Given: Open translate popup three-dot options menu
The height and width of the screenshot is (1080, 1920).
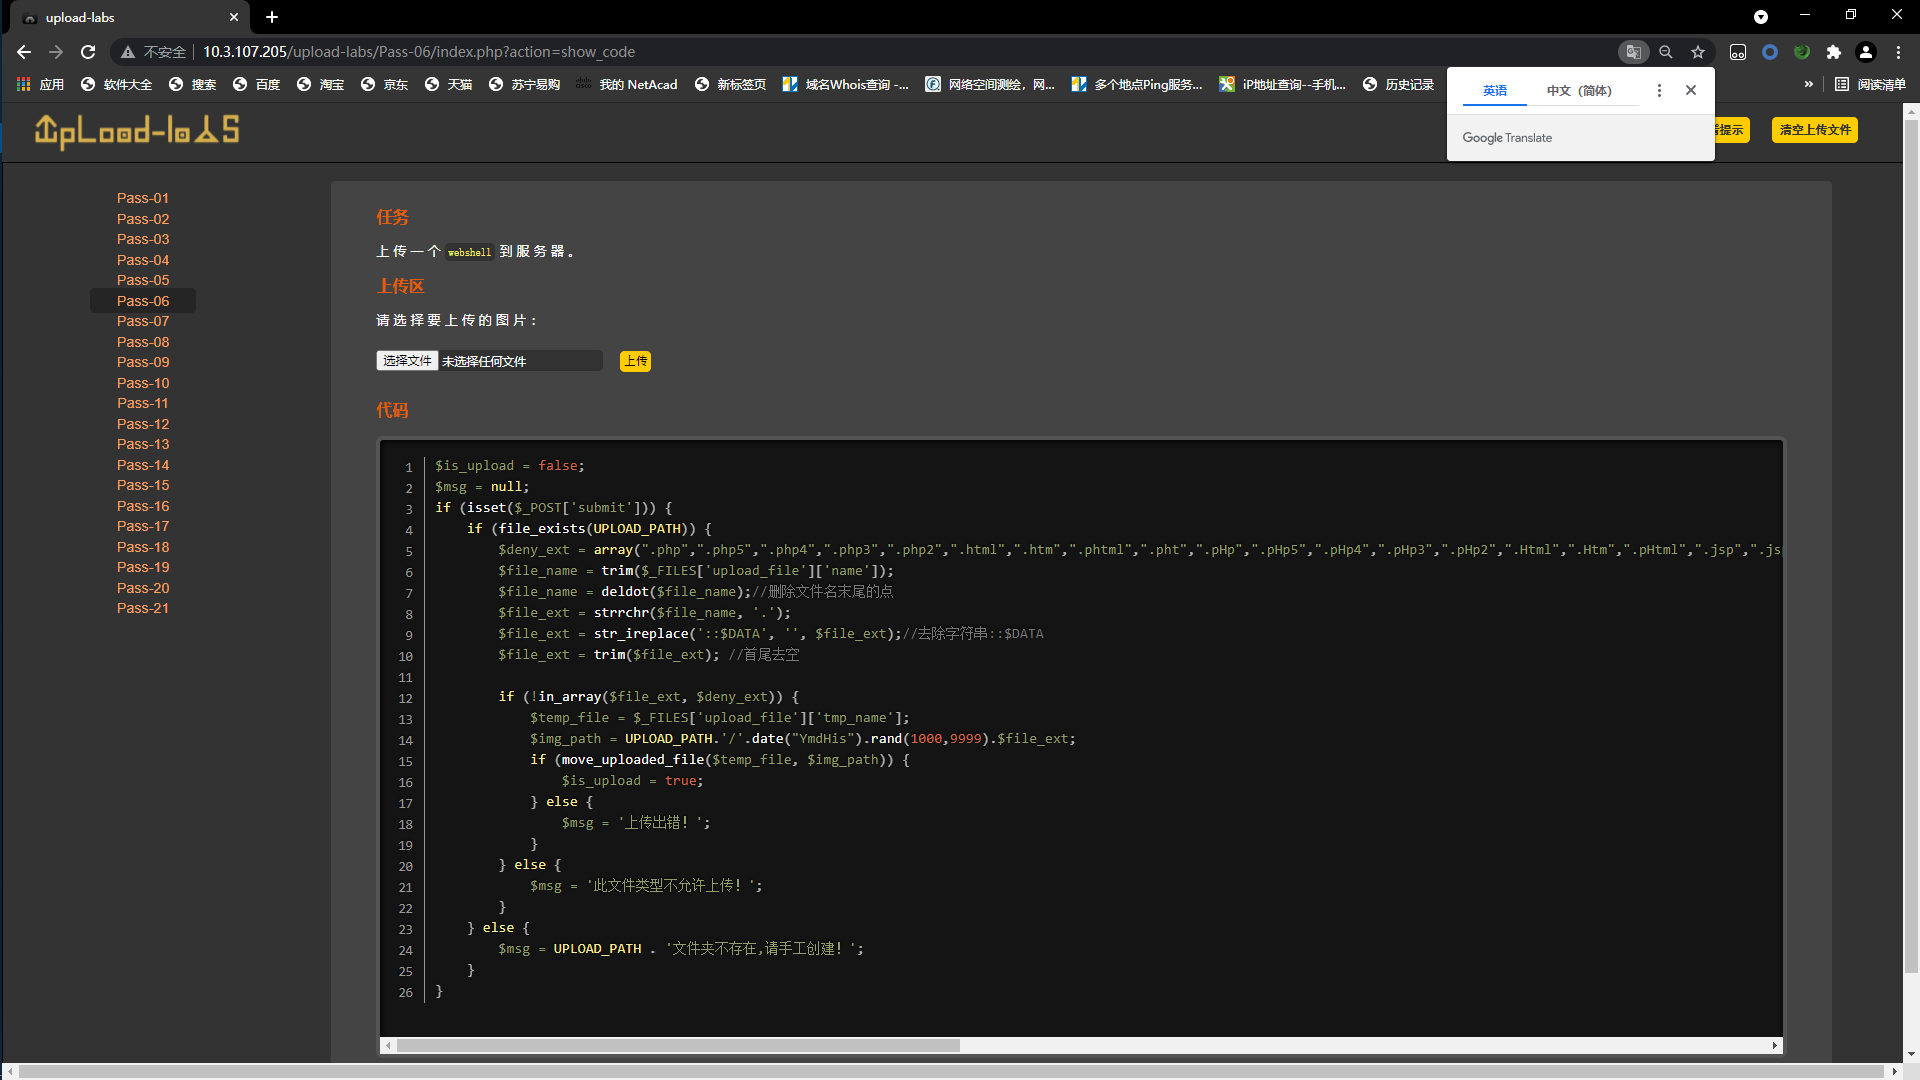Looking at the screenshot, I should coord(1659,90).
